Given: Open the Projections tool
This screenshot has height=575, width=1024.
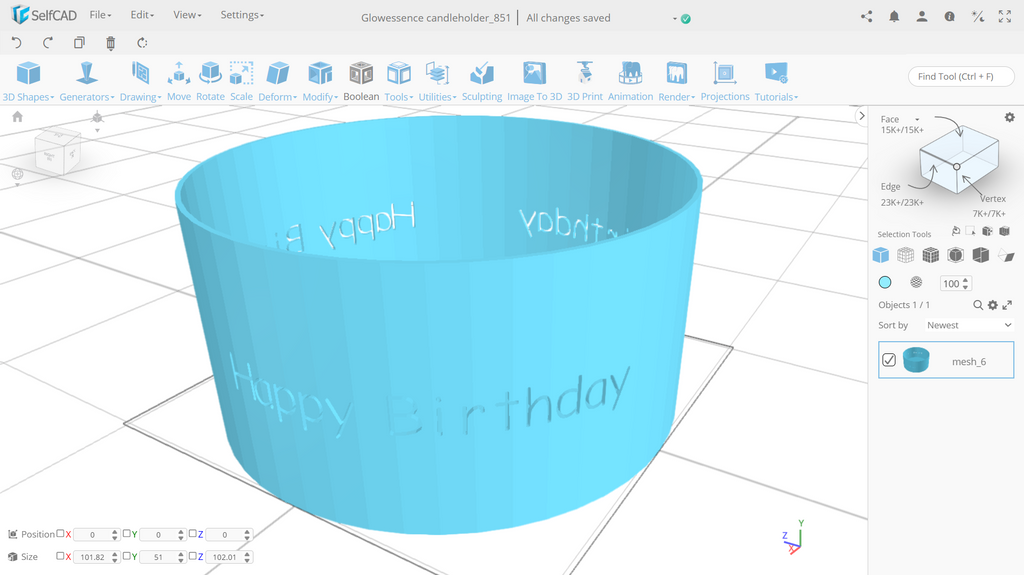Looking at the screenshot, I should coord(725,81).
